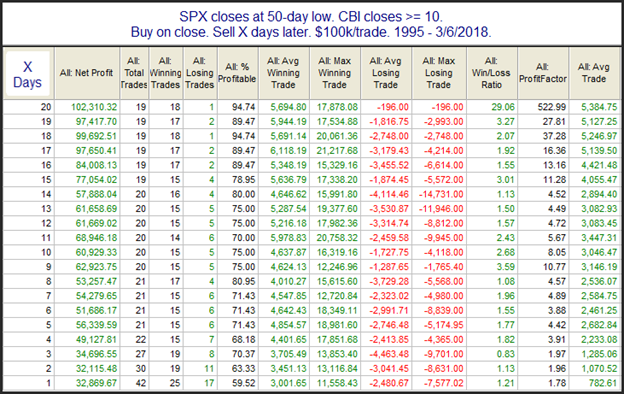Select the All: Max Losing Trade header
The image size is (624, 394).
pyautogui.click(x=439, y=73)
